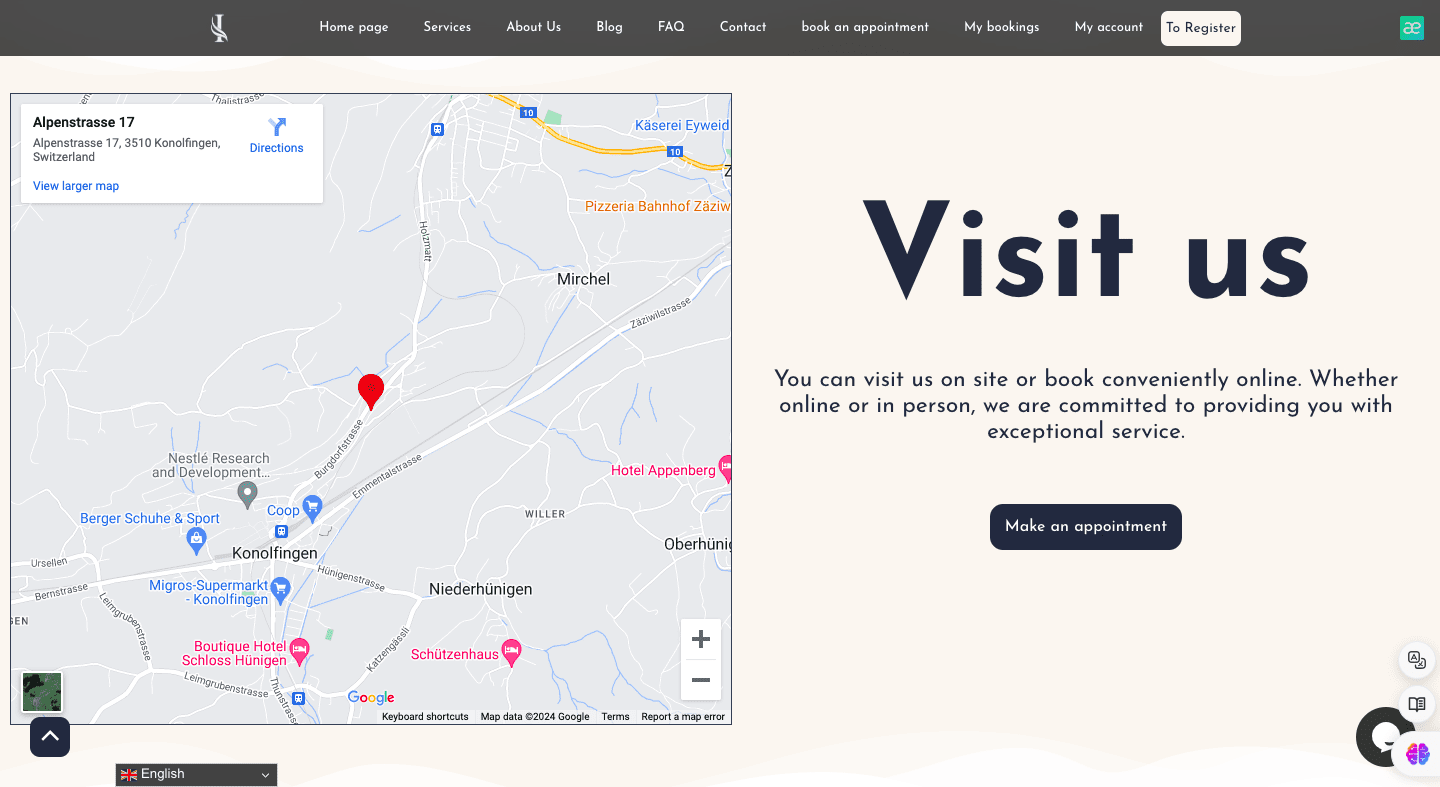Viewport: 1440px width, 787px height.
Task: Navigate to the Blog page
Action: coord(609,27)
